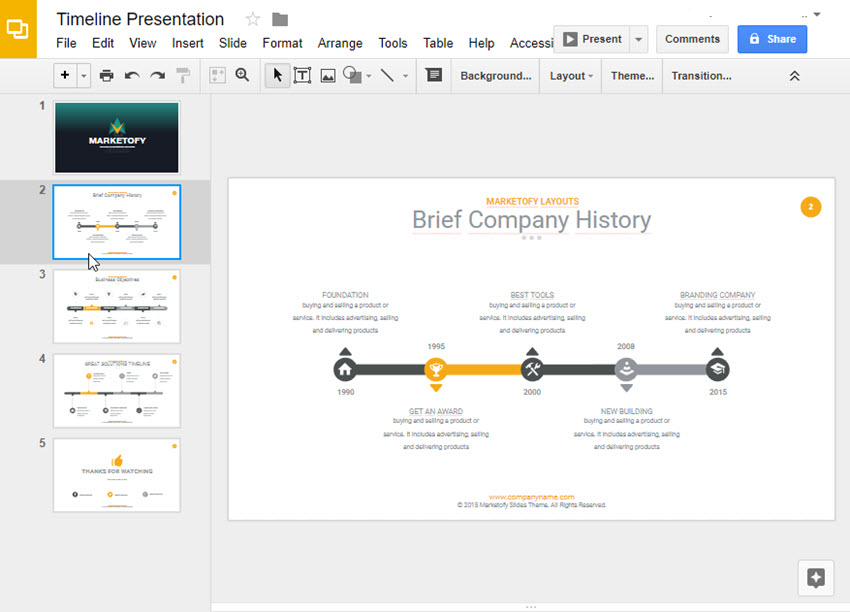The width and height of the screenshot is (850, 612).
Task: Open the Layout dropdown
Action: click(569, 75)
